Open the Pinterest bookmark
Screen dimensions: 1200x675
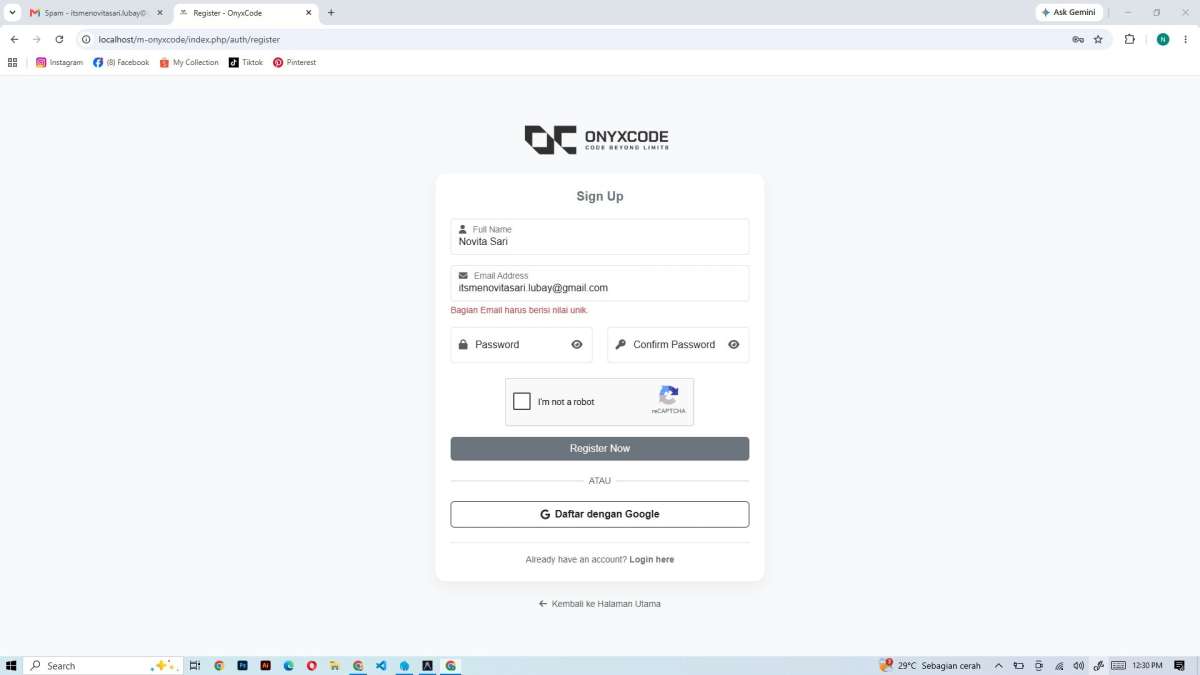(x=294, y=62)
